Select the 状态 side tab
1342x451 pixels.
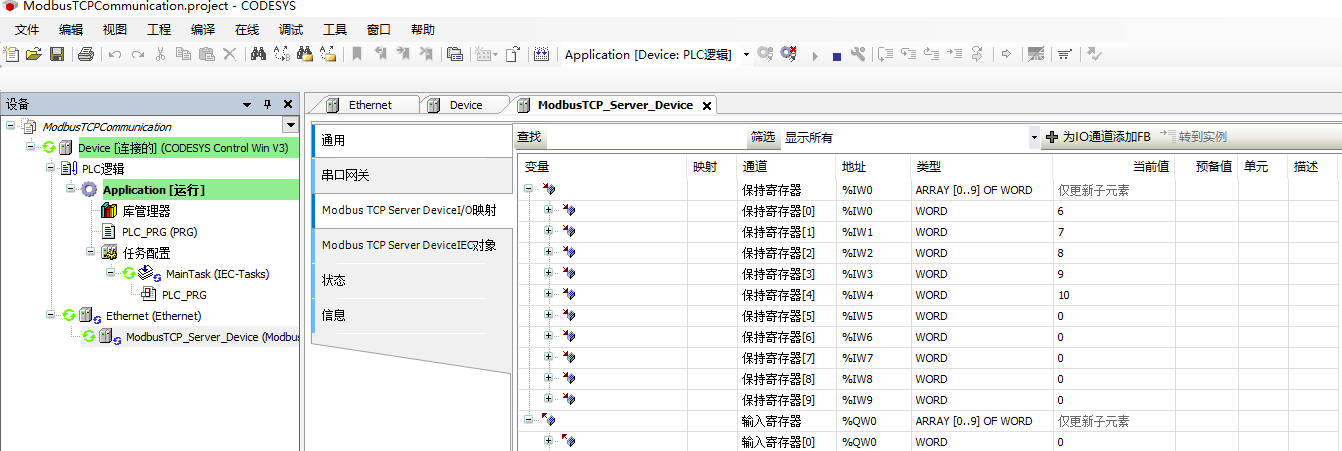412,280
